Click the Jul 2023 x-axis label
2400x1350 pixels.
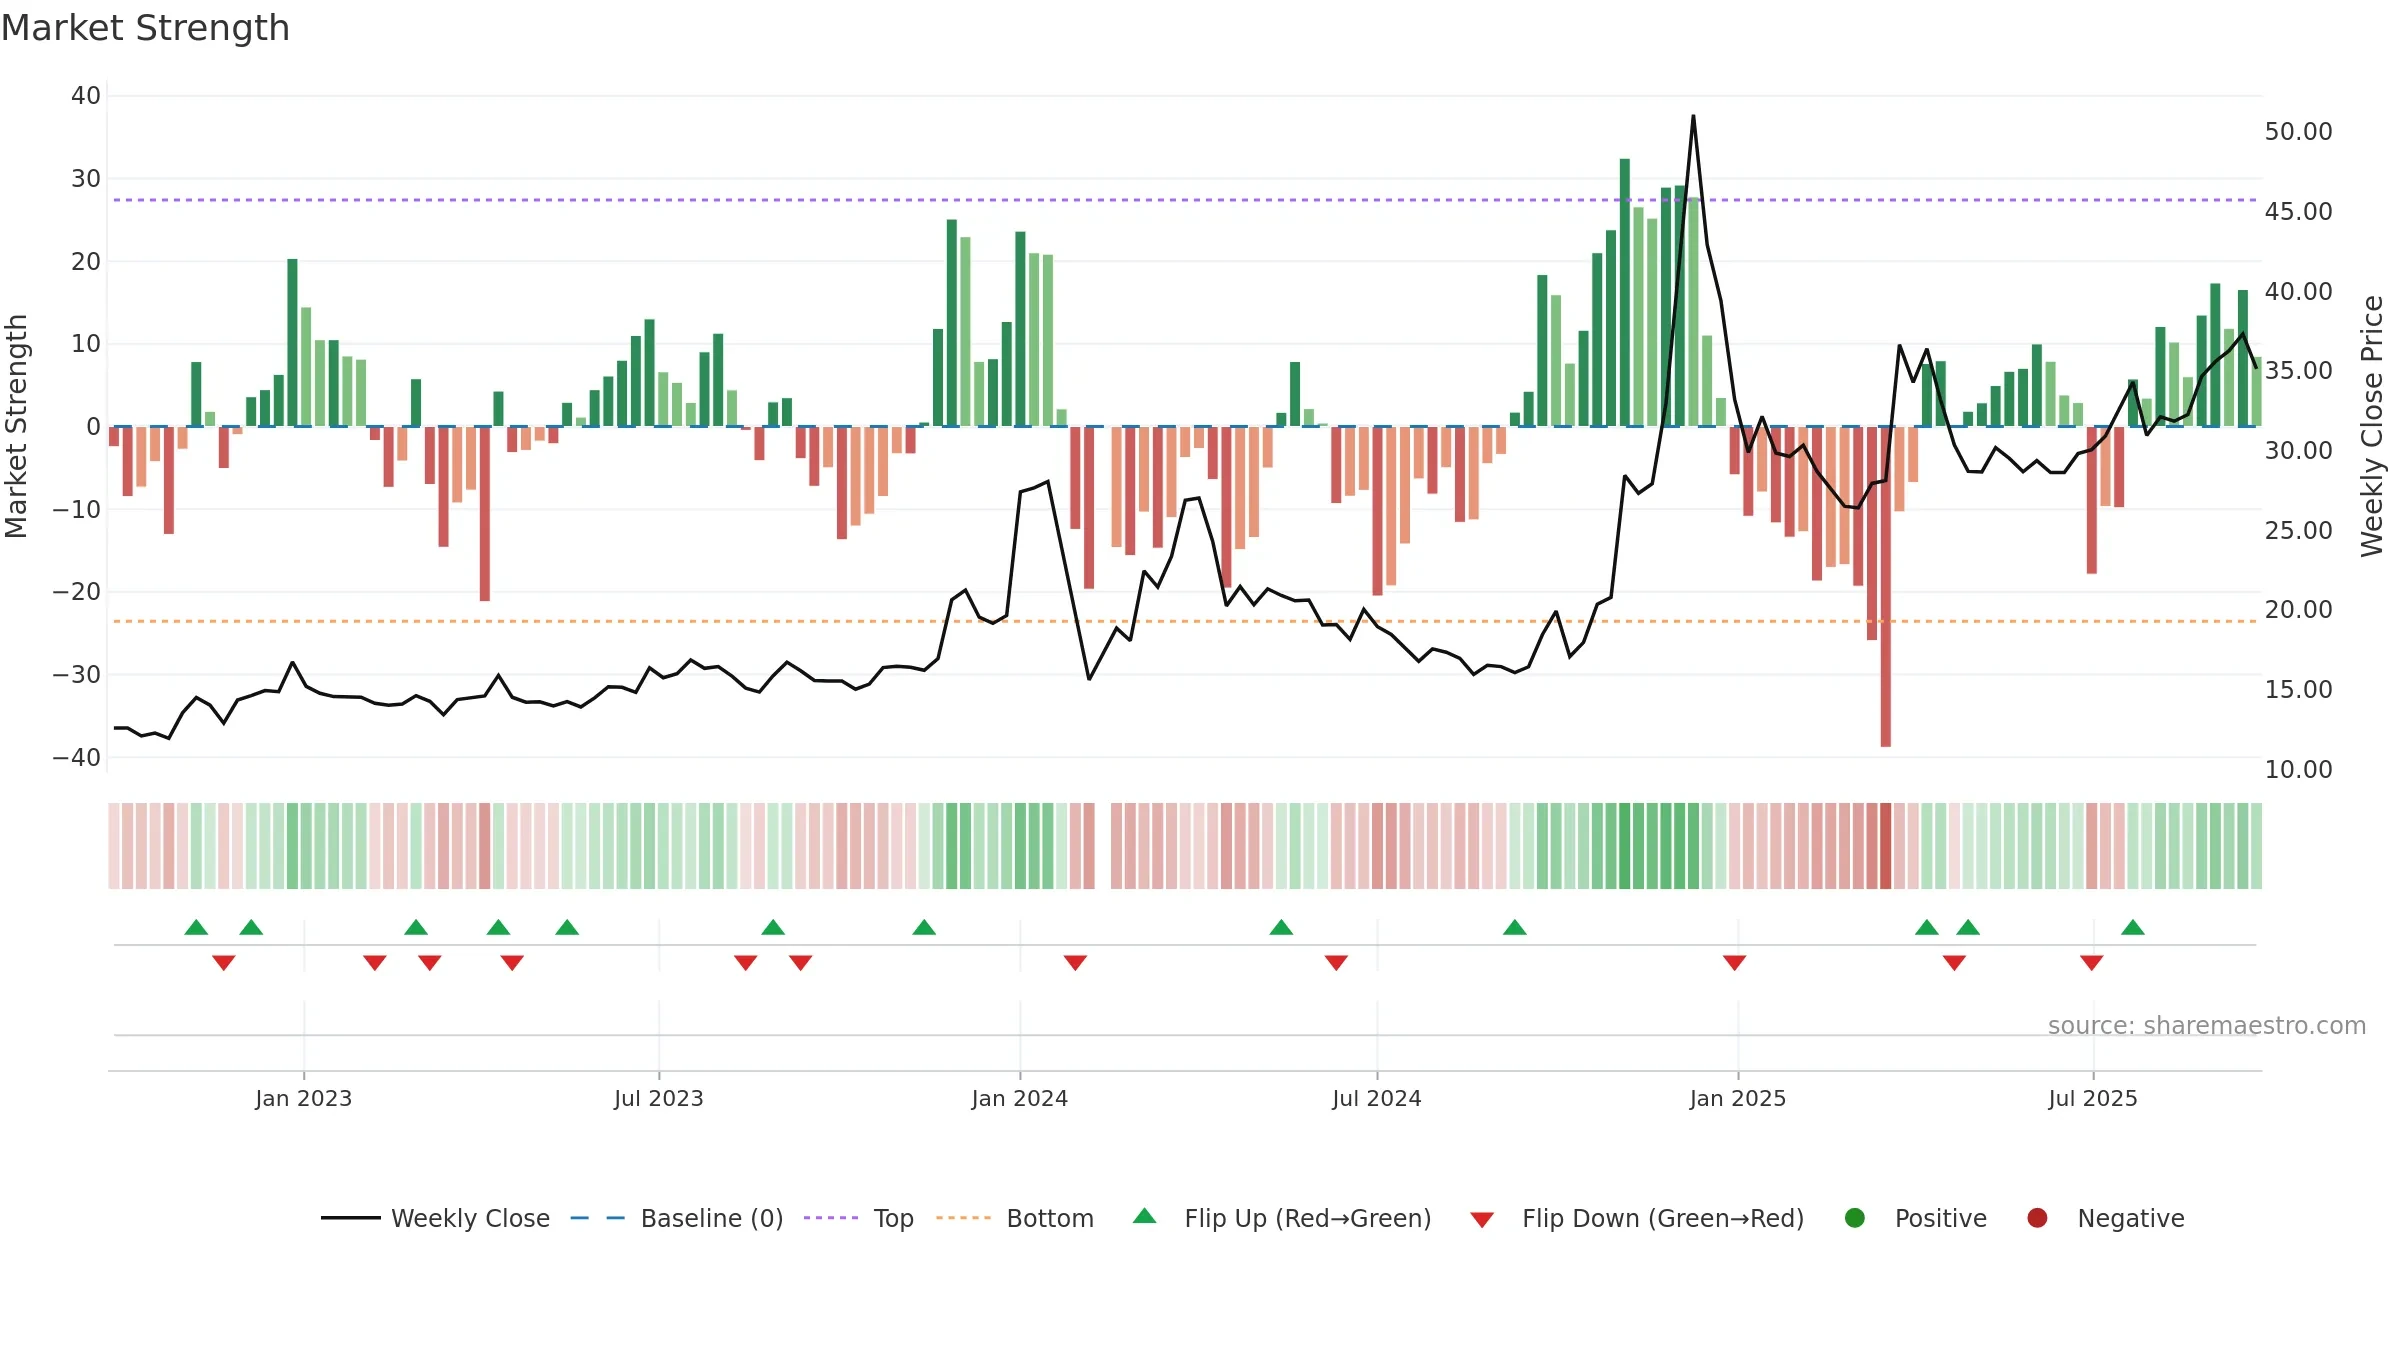pyautogui.click(x=659, y=1099)
